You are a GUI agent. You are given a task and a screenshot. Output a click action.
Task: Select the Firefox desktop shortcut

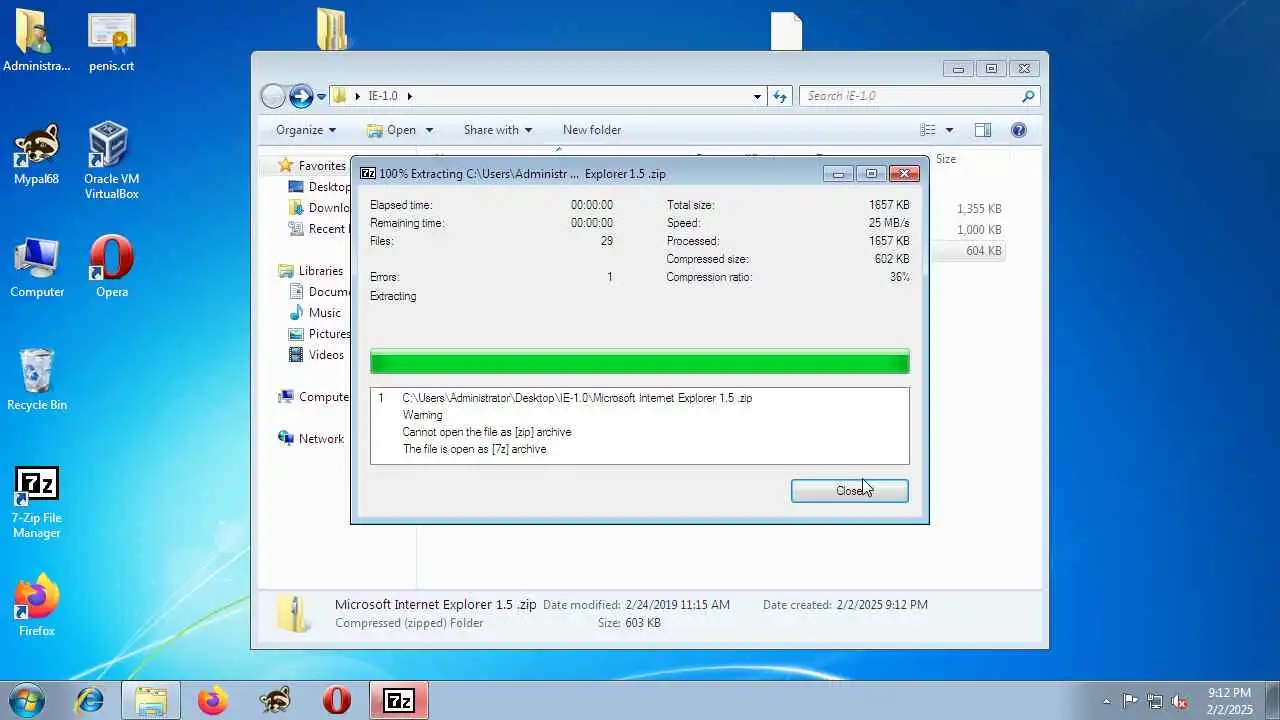(x=37, y=605)
